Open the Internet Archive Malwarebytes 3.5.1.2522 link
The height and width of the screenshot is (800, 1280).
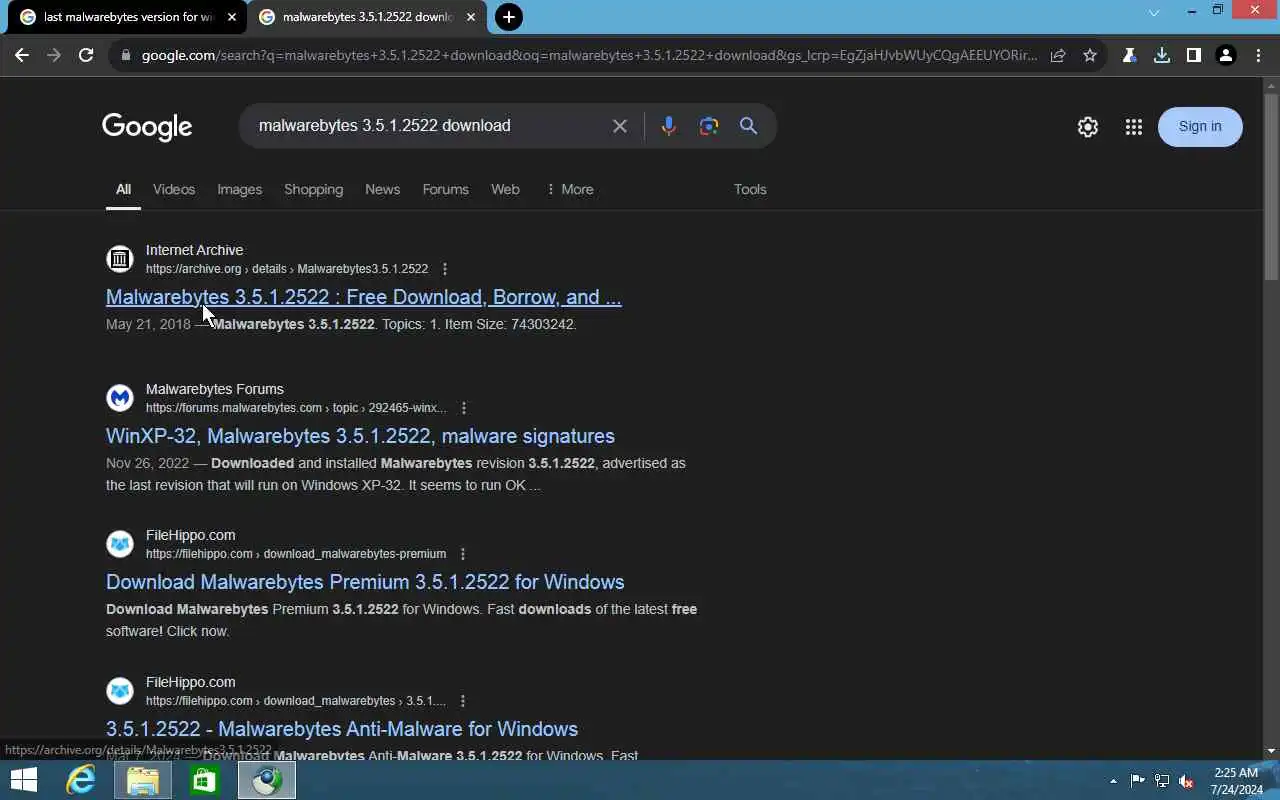pos(364,297)
